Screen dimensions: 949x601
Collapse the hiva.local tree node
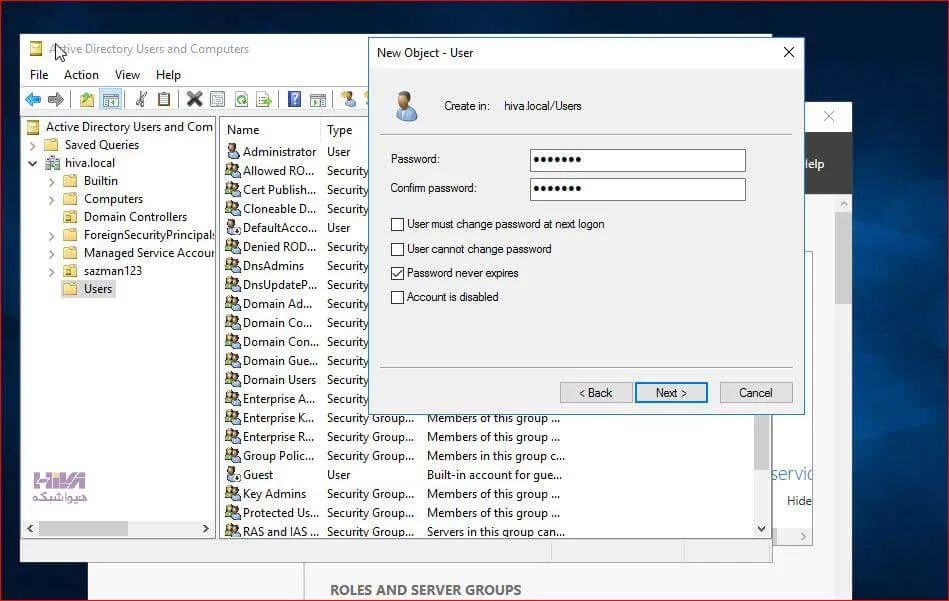coord(33,163)
